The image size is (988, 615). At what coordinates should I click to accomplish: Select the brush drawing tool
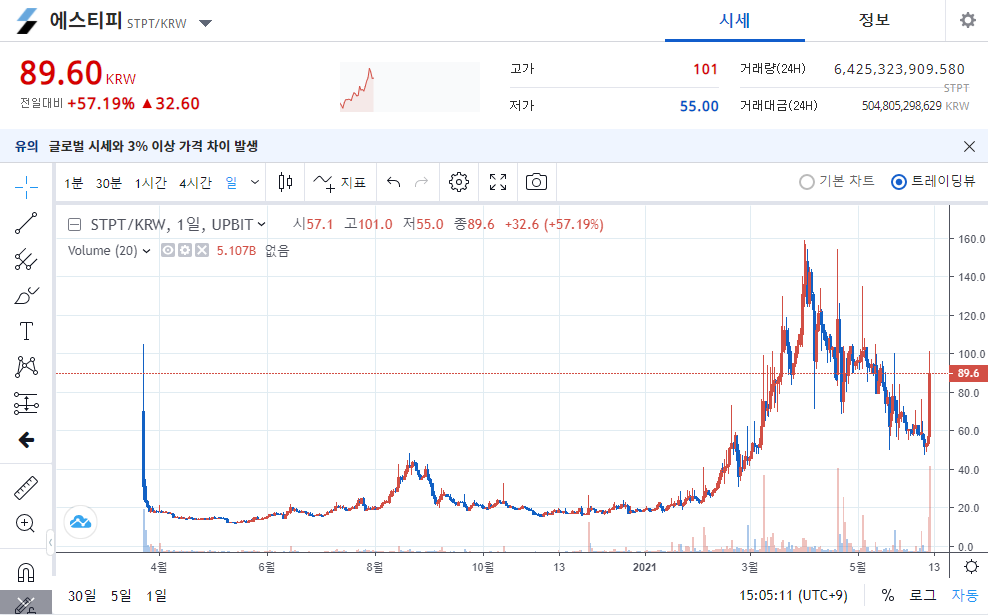click(26, 295)
